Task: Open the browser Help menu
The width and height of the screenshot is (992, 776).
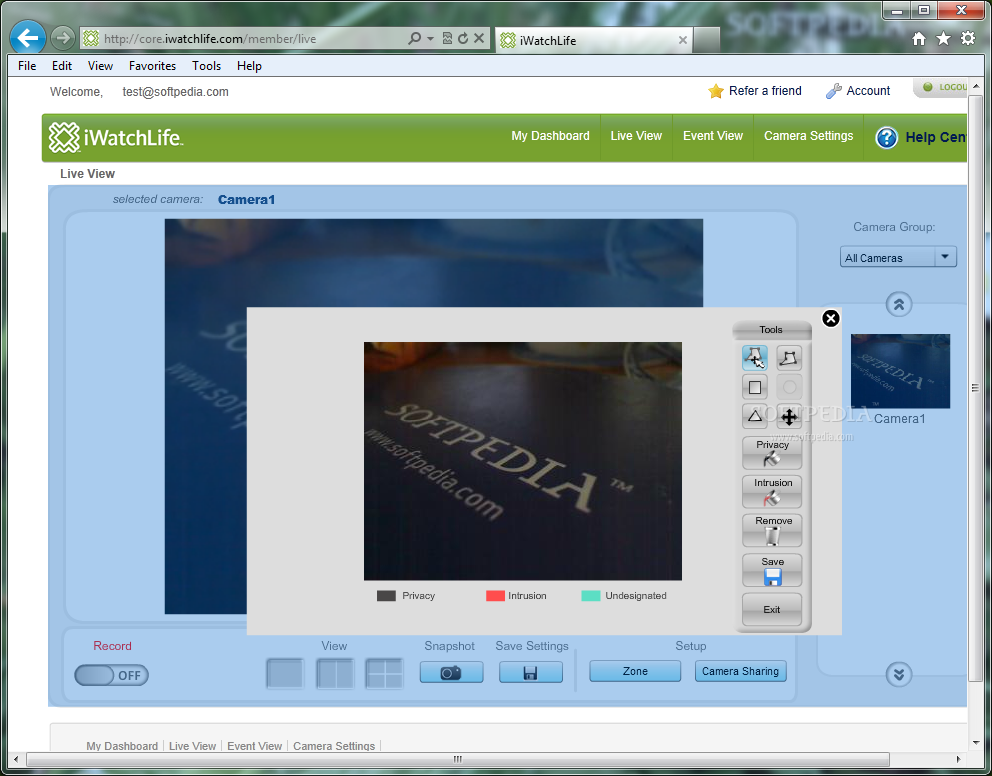Action: pyautogui.click(x=249, y=66)
